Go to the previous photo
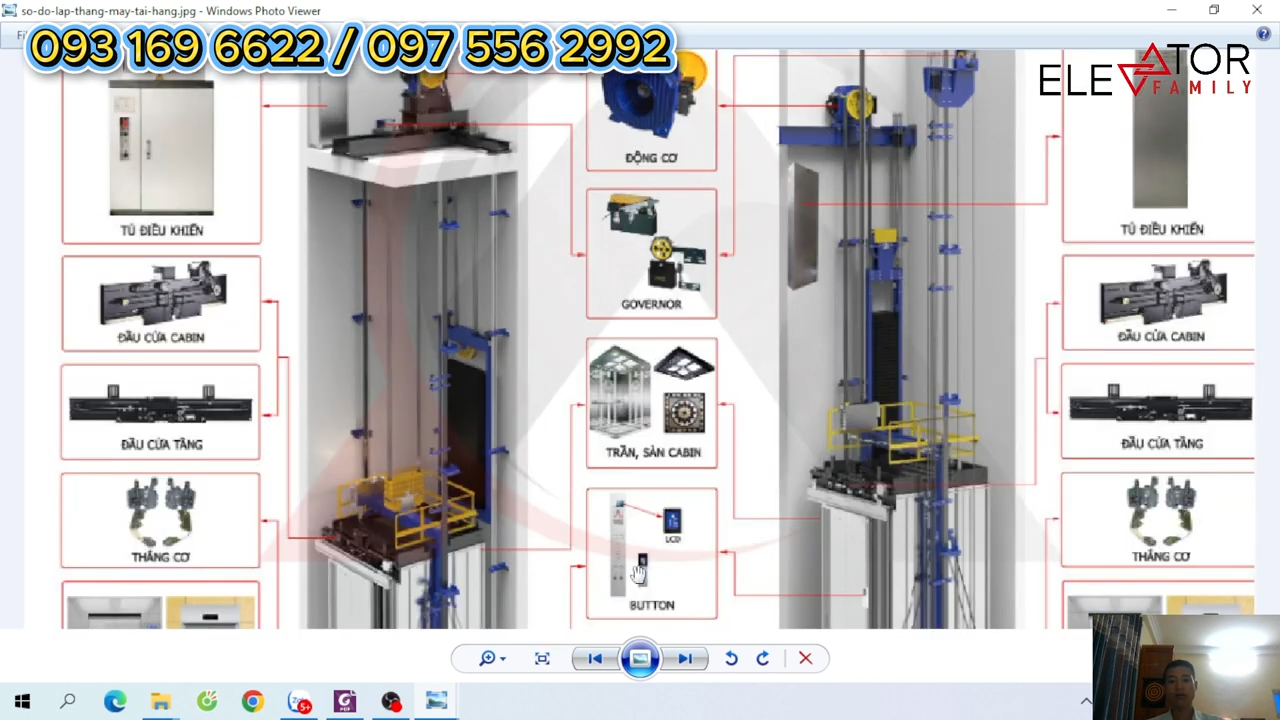1280x720 pixels. coord(595,658)
